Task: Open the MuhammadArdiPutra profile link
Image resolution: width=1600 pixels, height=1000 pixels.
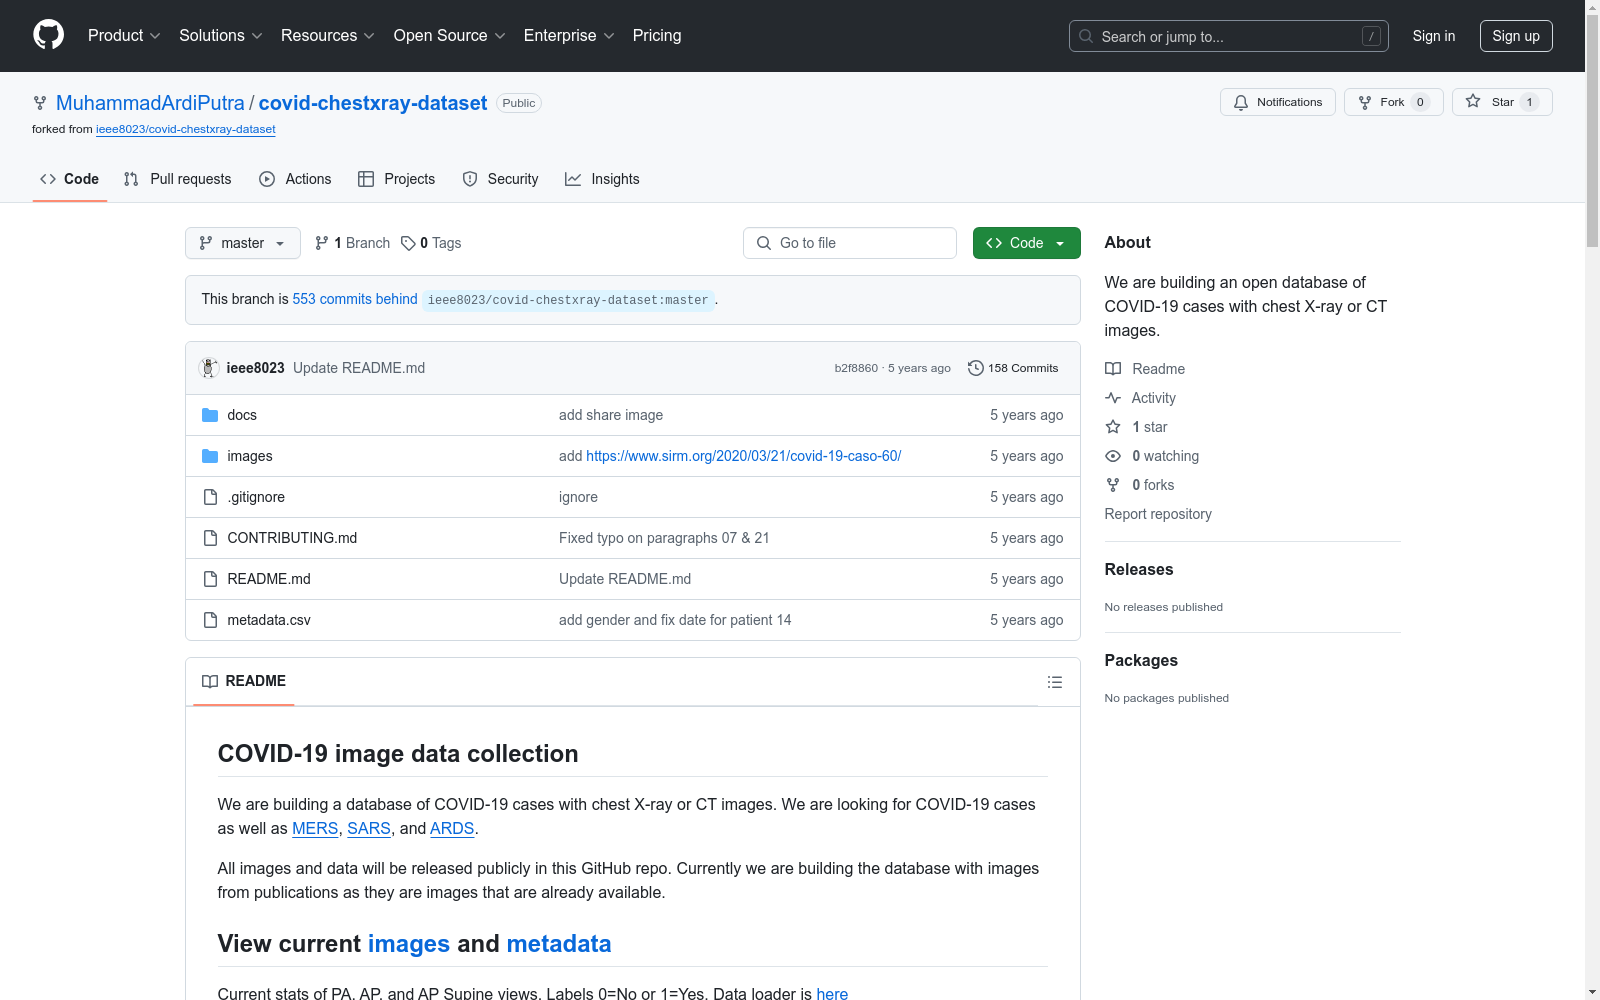Action: coord(150,103)
